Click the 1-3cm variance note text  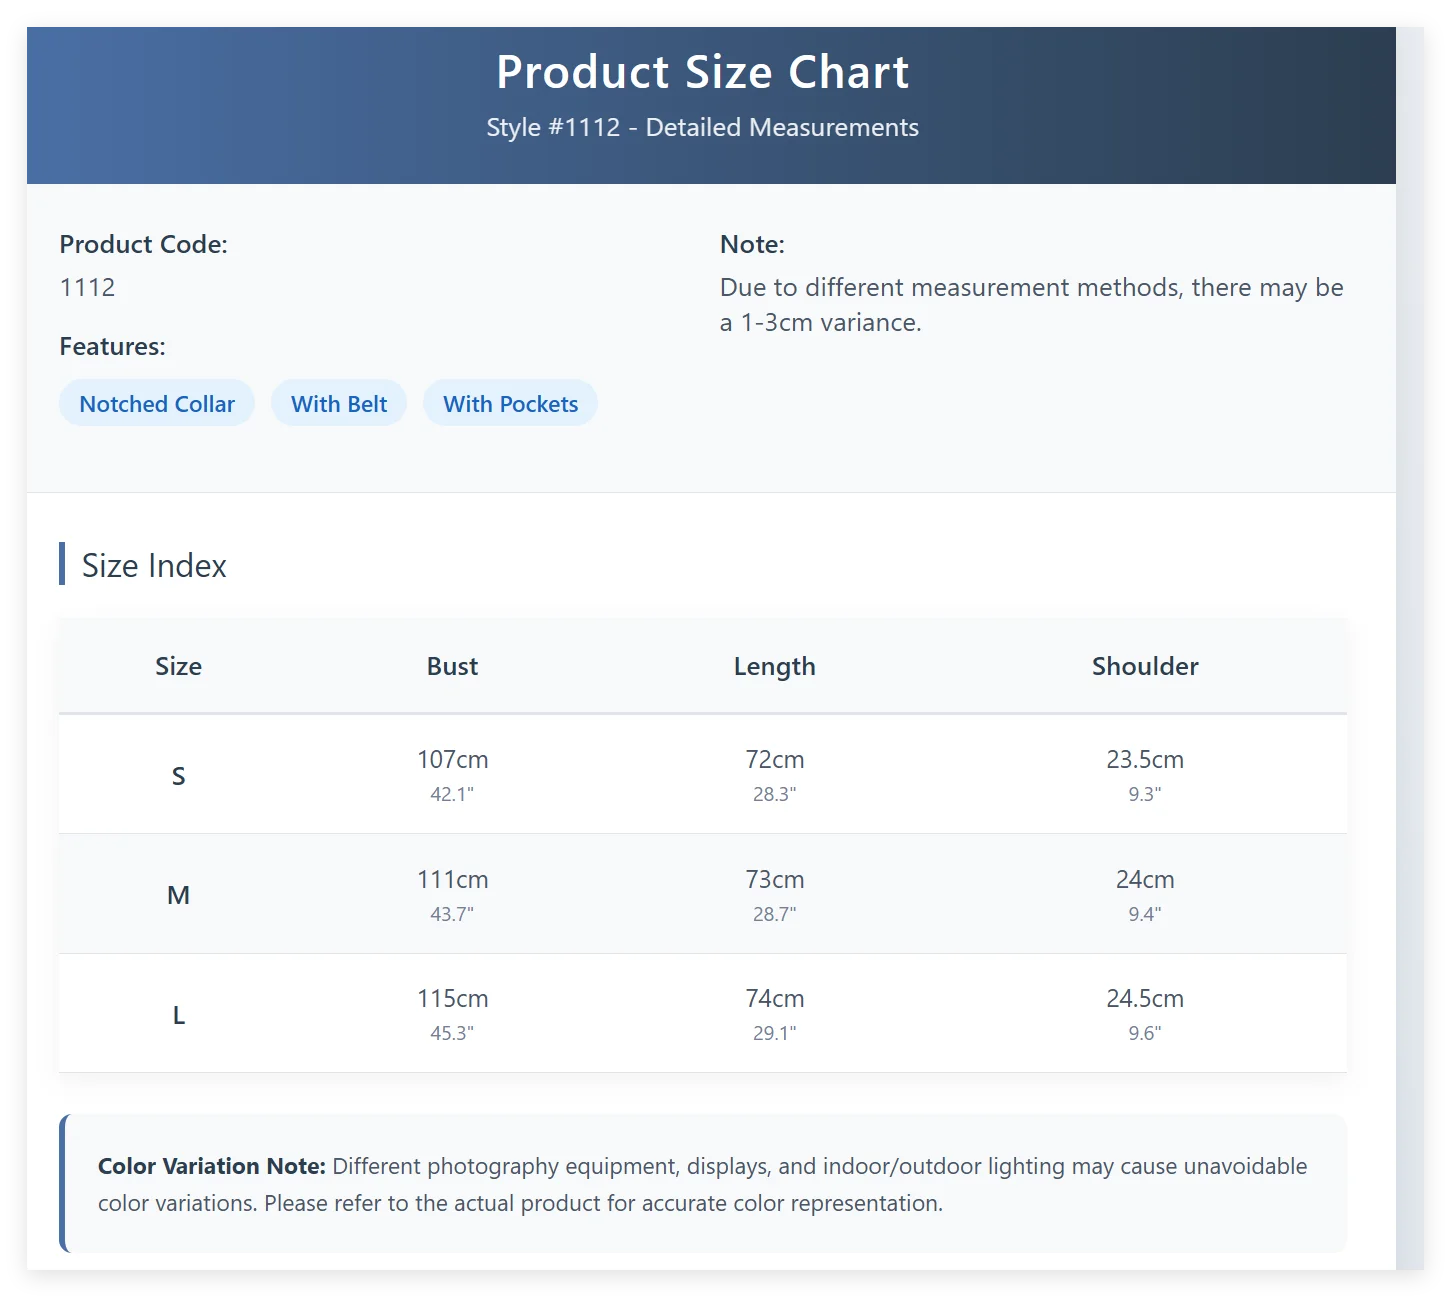coord(1032,304)
